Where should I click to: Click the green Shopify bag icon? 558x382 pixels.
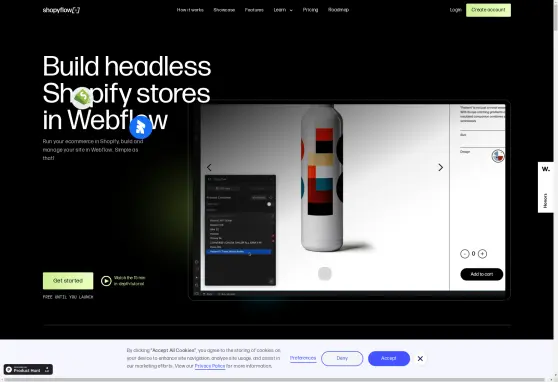(83, 97)
